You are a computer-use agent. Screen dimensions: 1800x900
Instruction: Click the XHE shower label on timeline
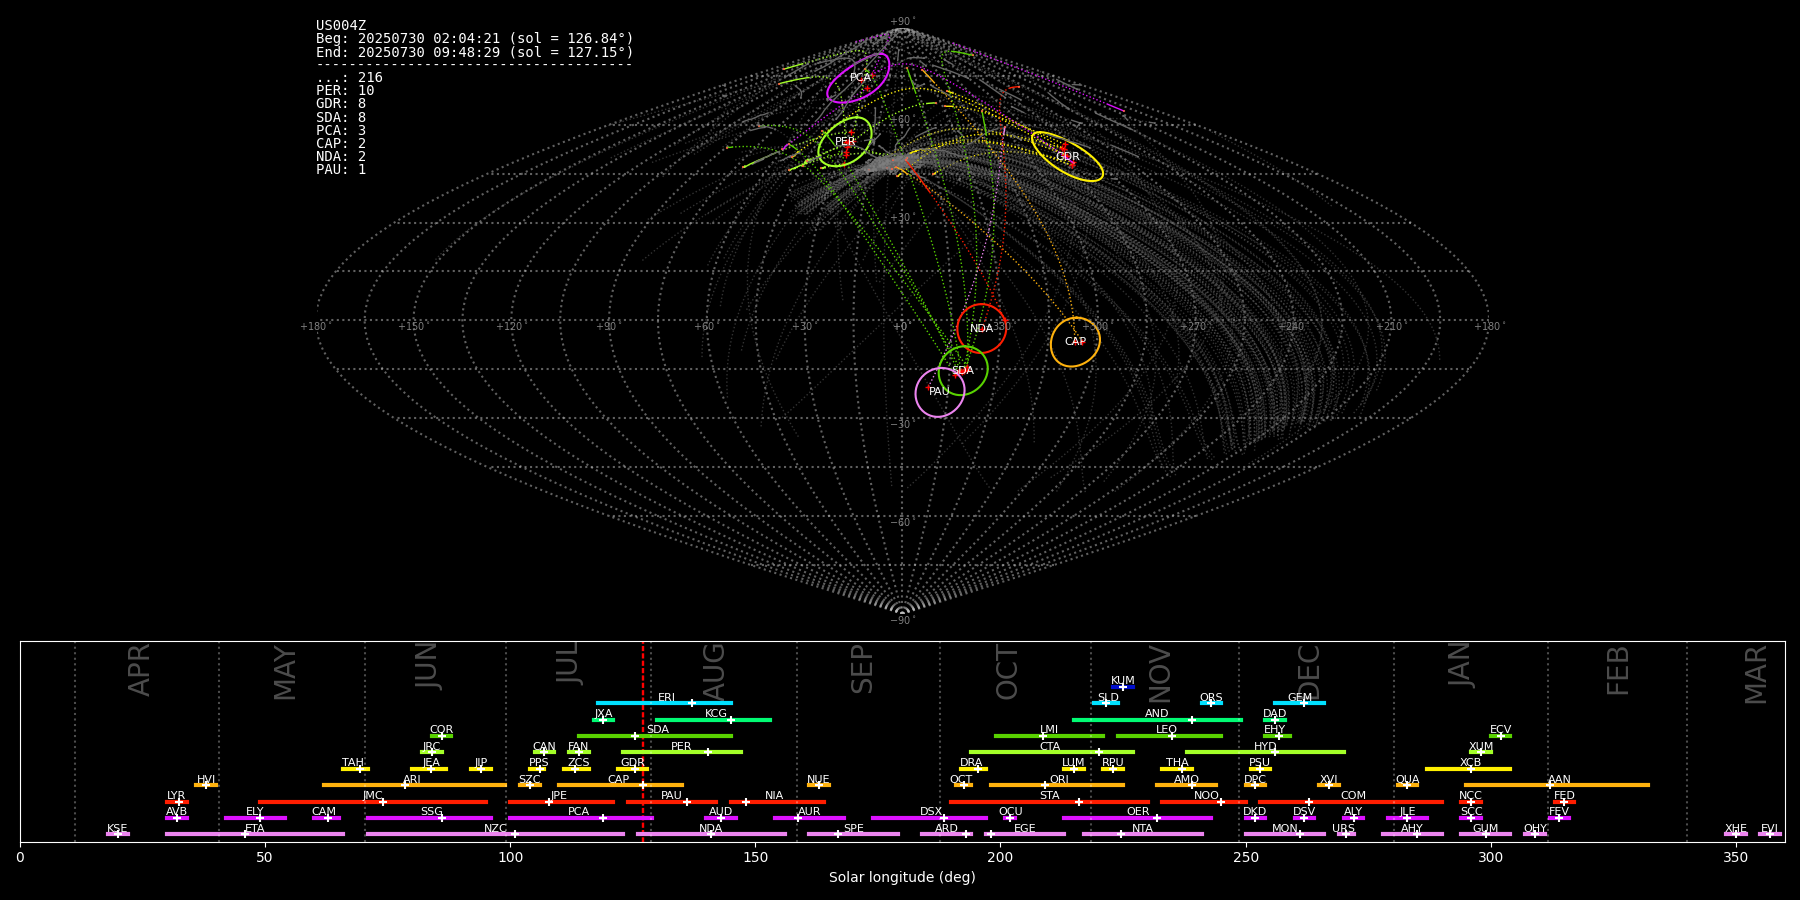pos(1736,829)
